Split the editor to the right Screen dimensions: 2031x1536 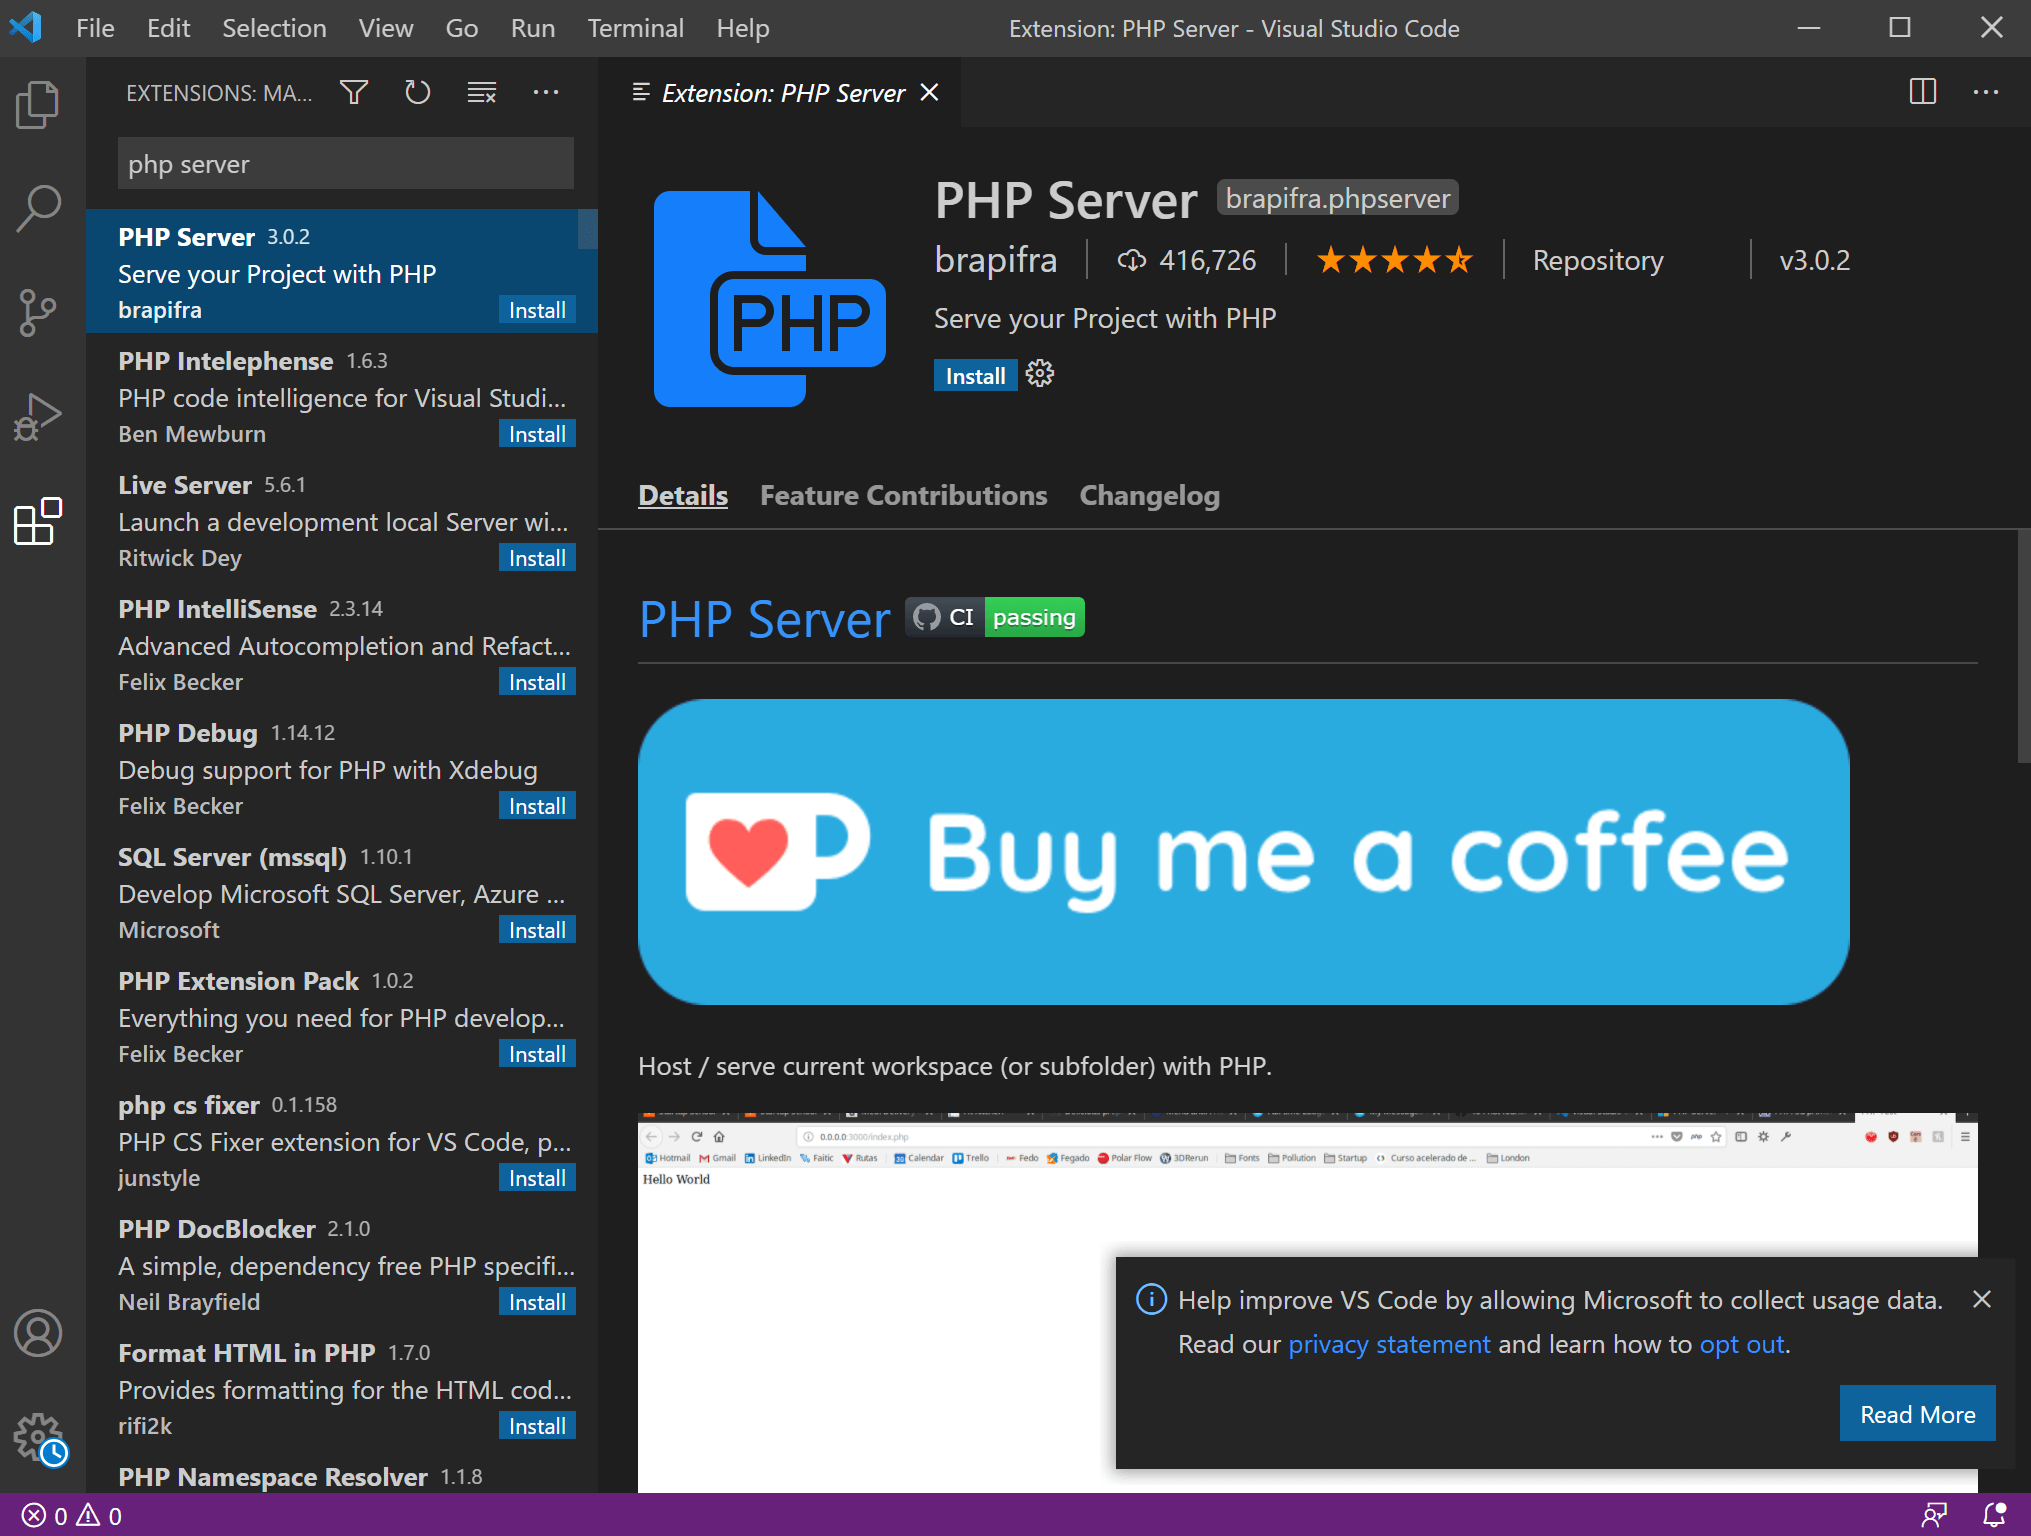tap(1922, 92)
